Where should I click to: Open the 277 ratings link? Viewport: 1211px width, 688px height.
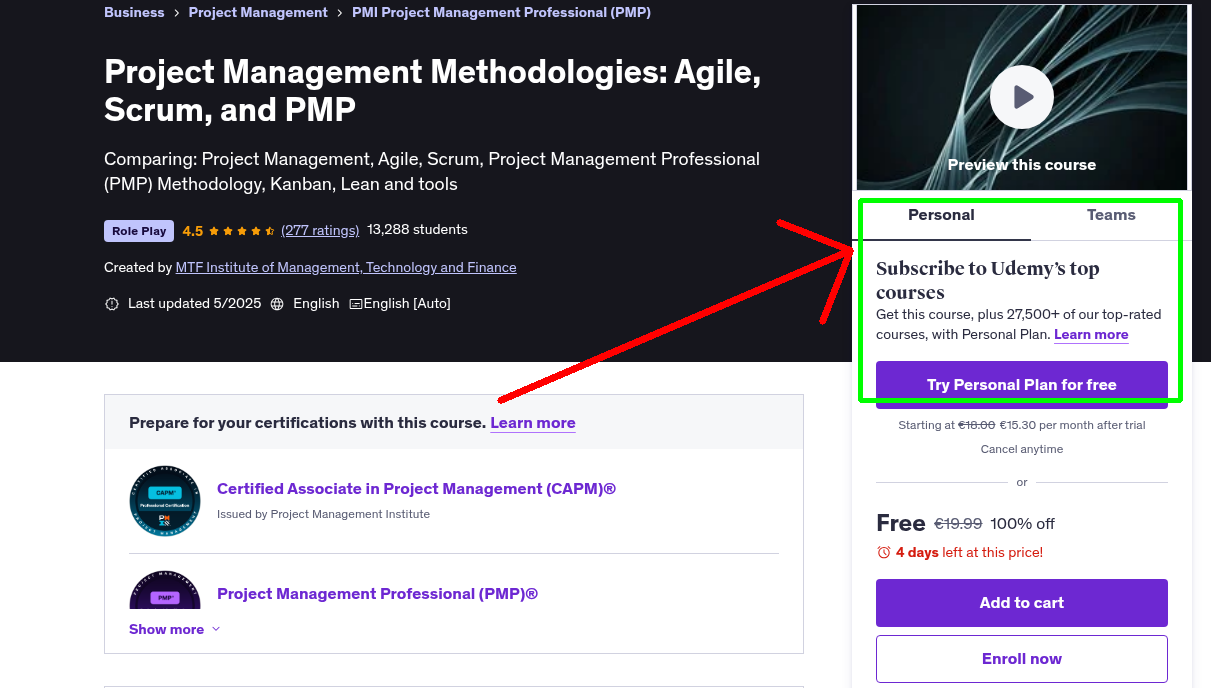point(320,230)
